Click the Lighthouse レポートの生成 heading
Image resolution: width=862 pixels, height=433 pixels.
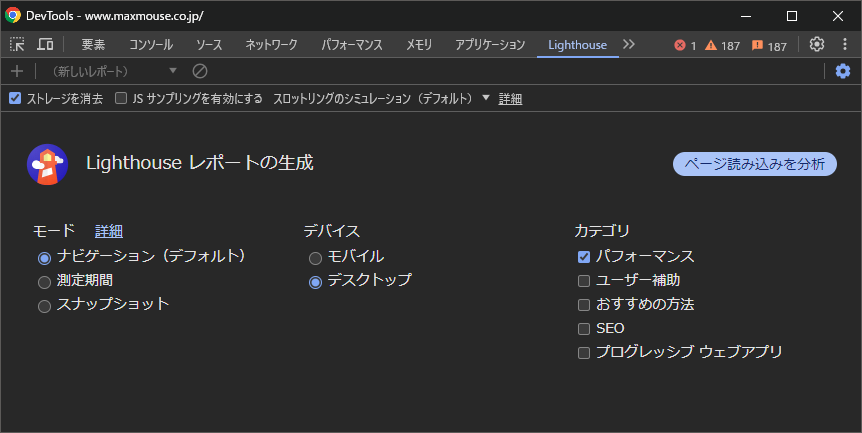200,163
